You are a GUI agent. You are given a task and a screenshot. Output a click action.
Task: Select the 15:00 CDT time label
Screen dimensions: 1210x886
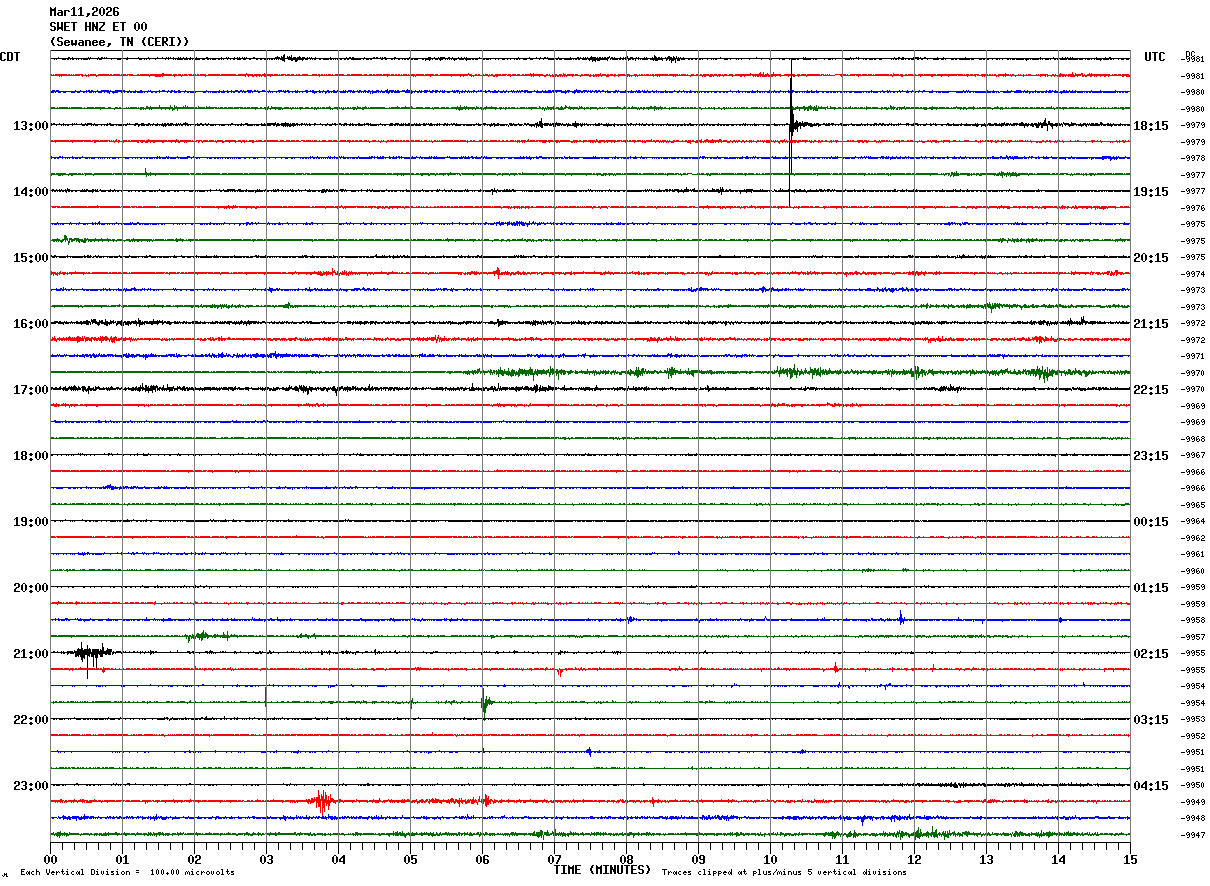click(x=30, y=258)
